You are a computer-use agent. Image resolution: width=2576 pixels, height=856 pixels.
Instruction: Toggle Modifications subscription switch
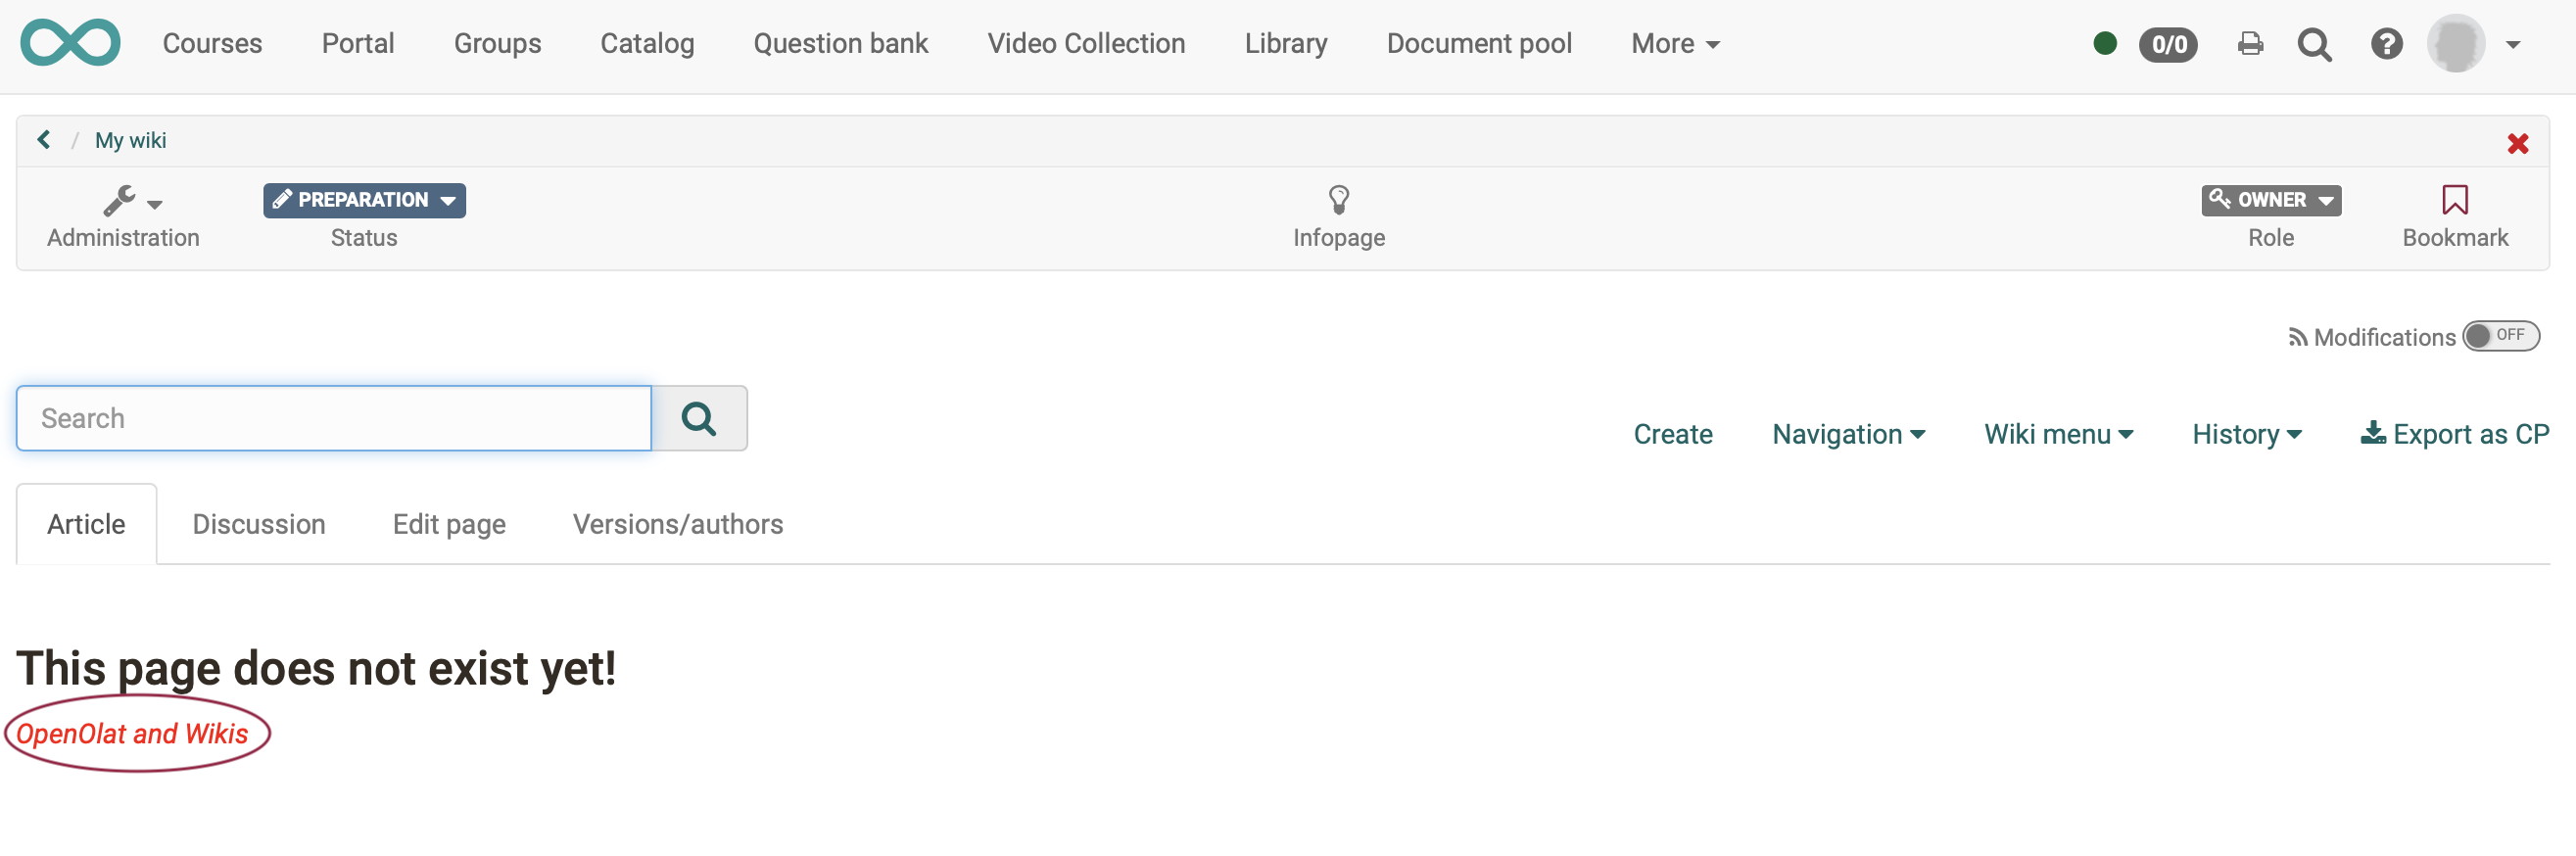2500,336
